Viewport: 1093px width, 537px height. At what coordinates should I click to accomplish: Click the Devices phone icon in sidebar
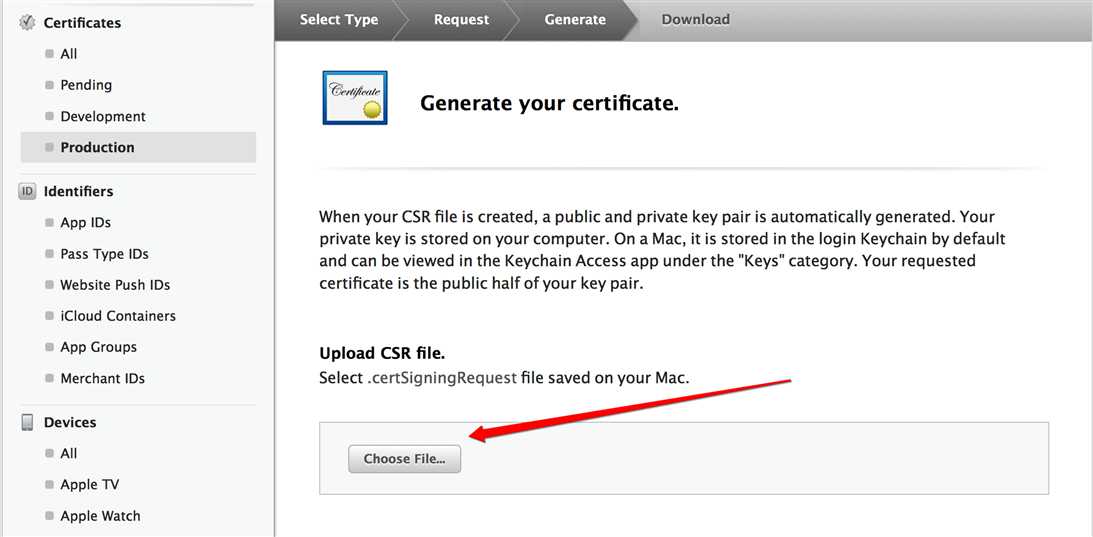coord(27,422)
